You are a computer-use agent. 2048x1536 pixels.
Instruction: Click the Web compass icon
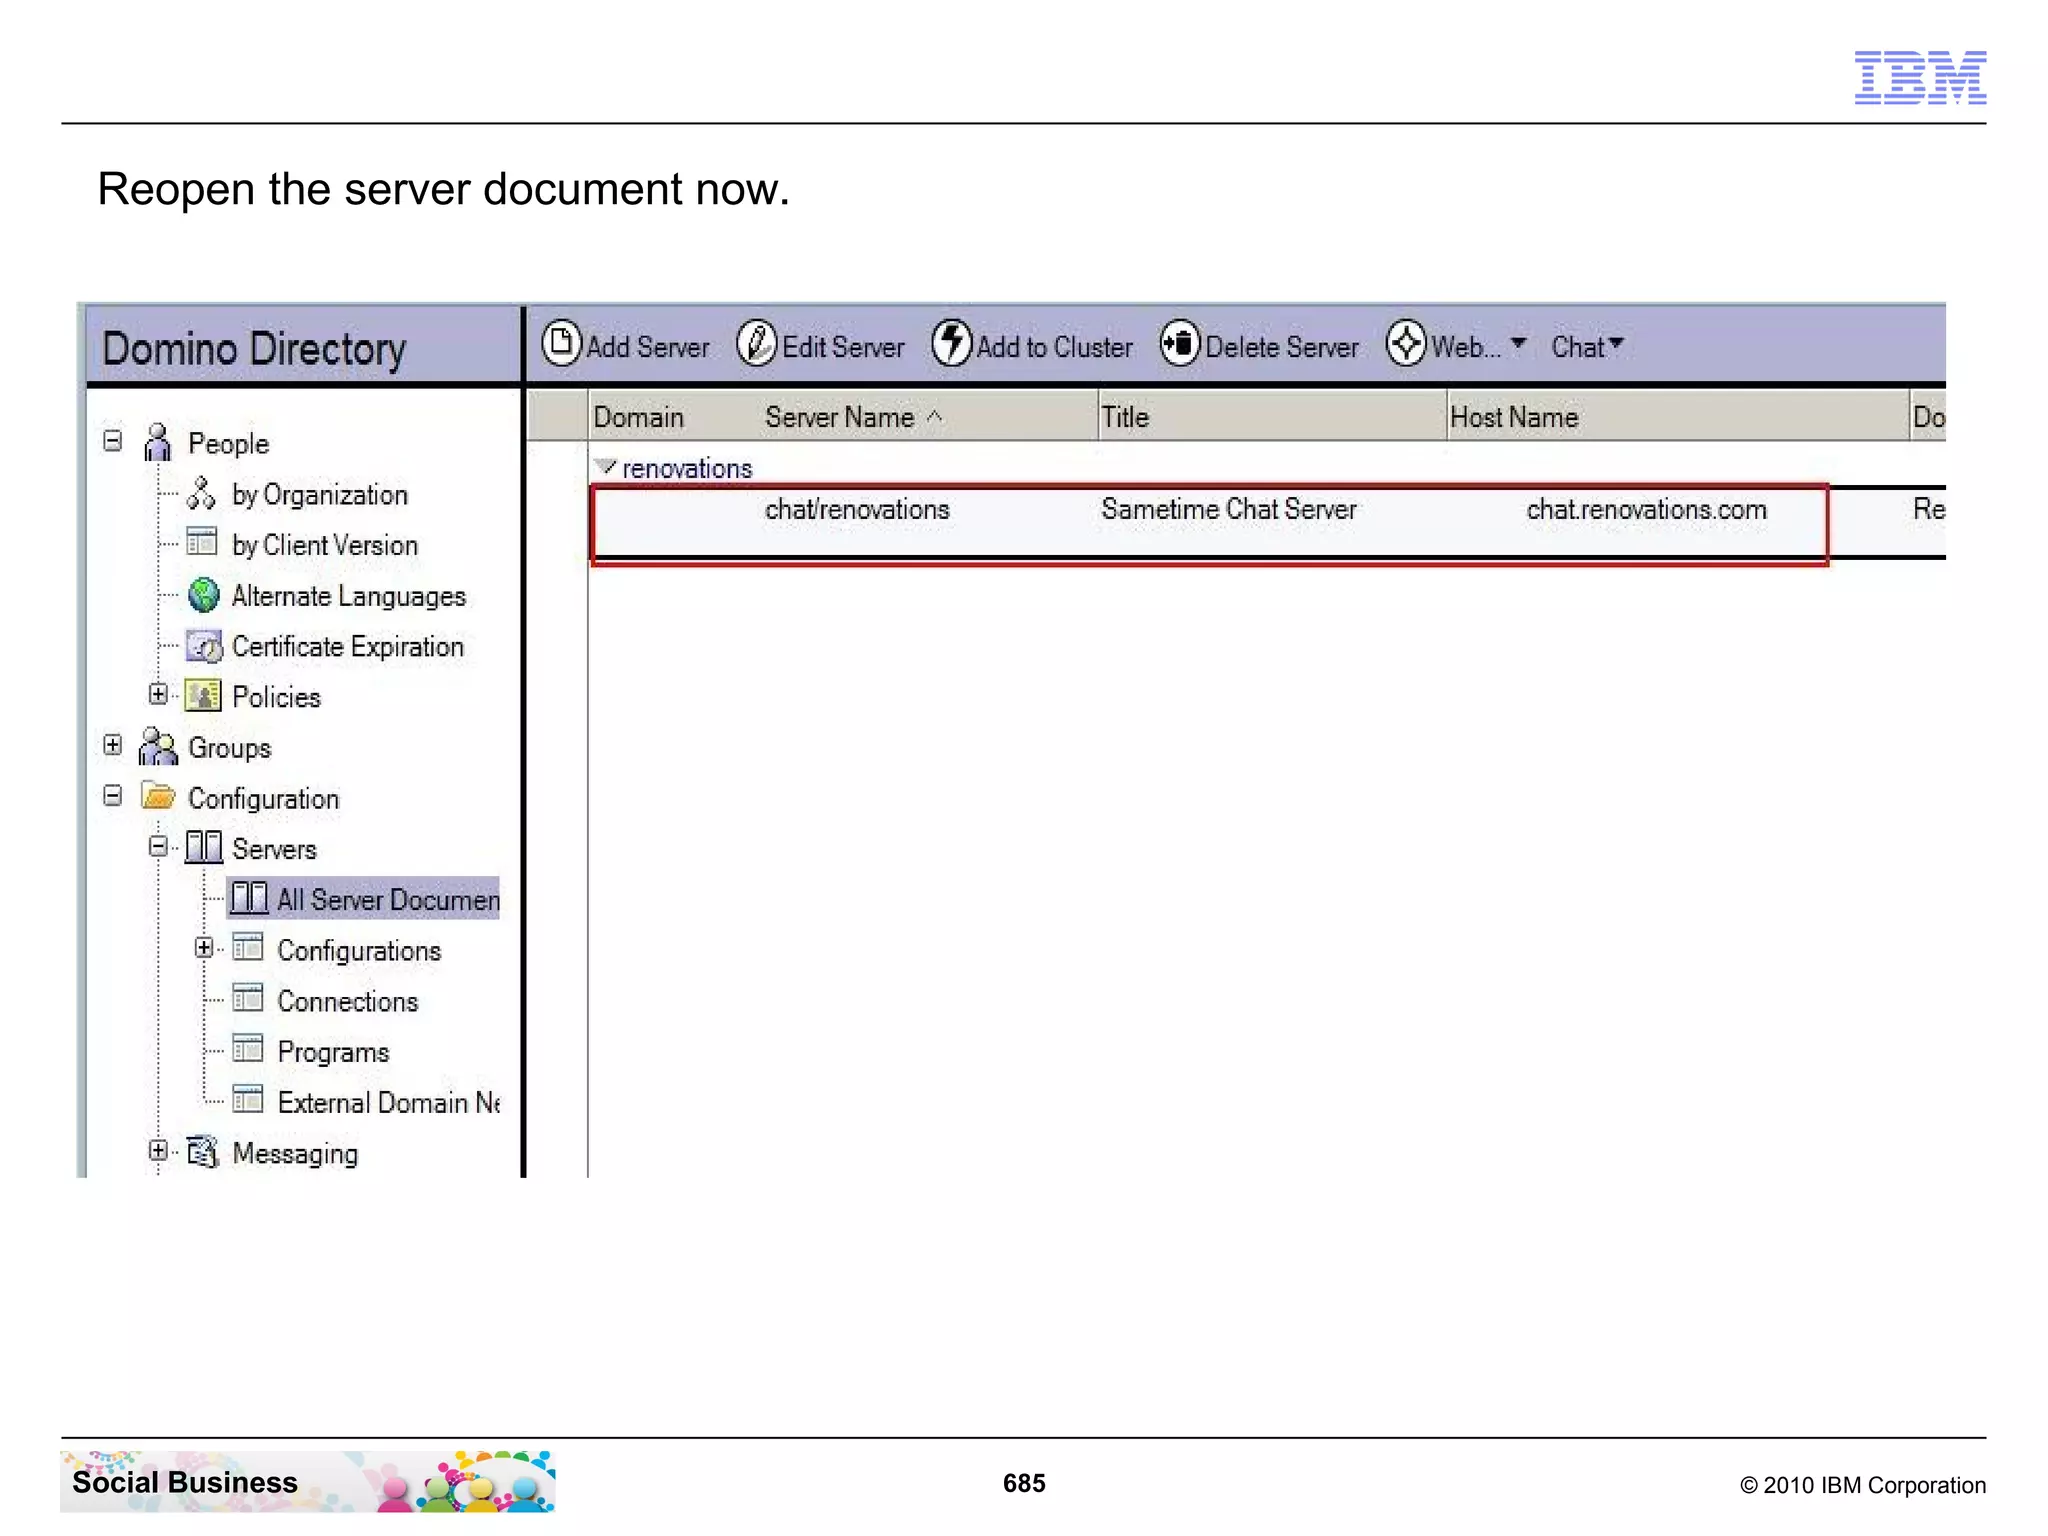coord(1406,343)
